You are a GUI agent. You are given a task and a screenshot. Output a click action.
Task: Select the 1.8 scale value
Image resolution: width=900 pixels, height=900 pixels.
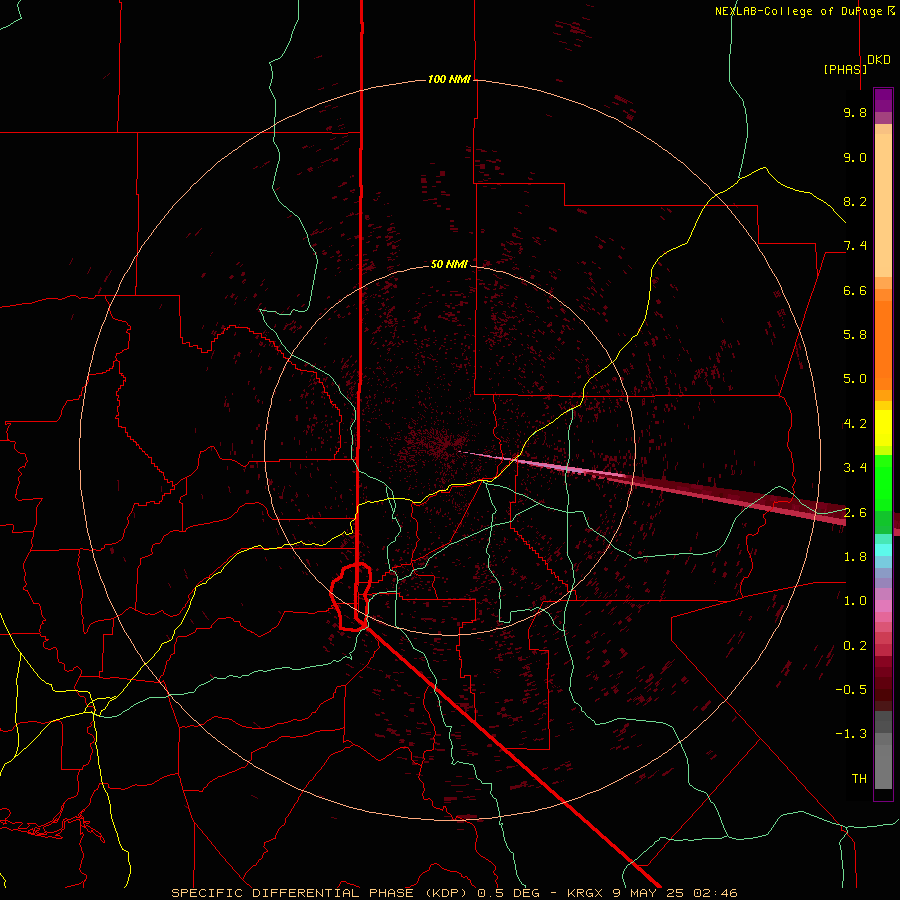tap(855, 557)
